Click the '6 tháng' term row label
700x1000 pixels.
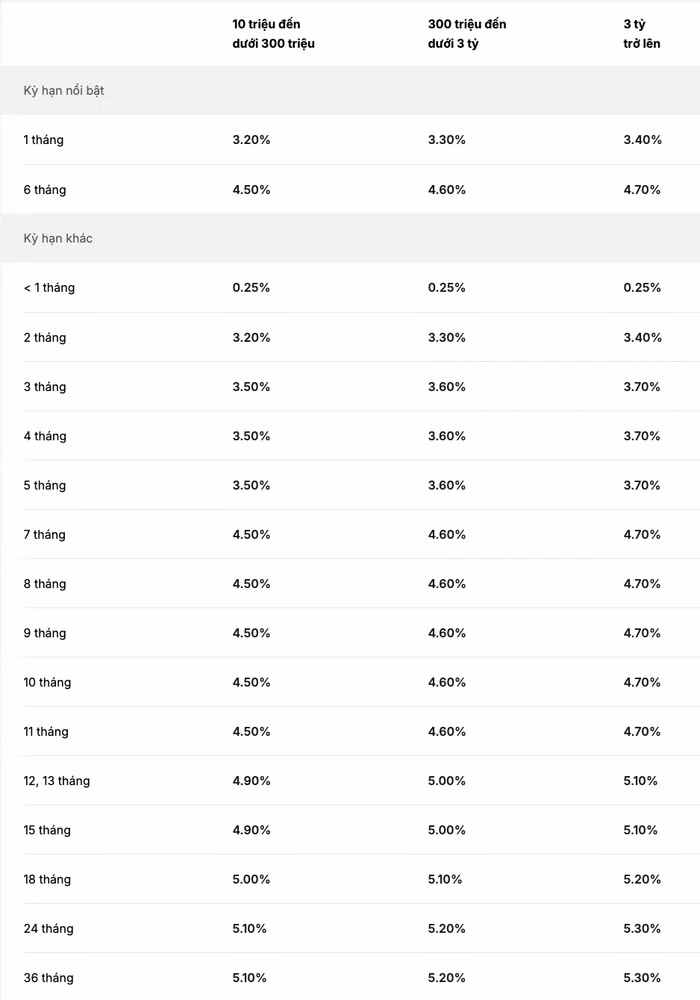coord(44,190)
